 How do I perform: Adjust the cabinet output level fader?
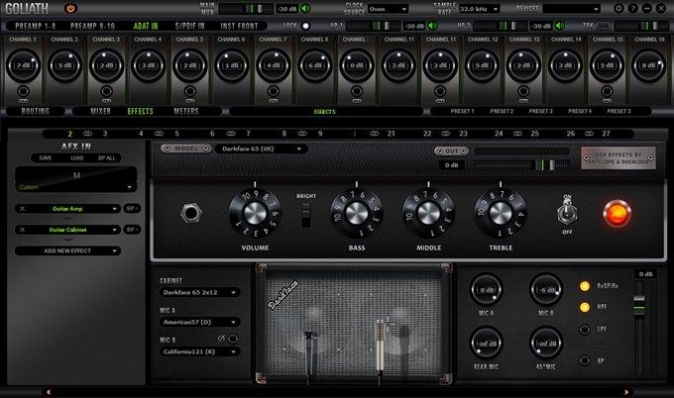pos(639,304)
